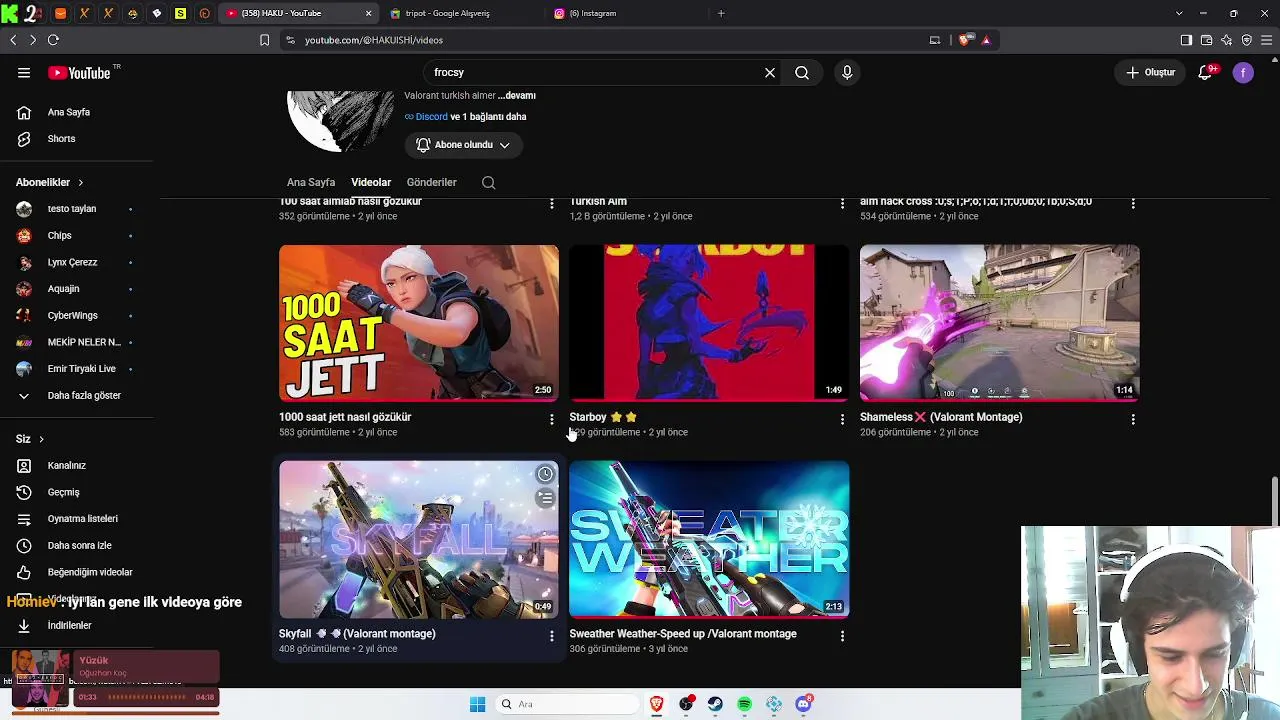Open Daha sonra izle list
Screen dimensions: 1280x720
point(76,545)
